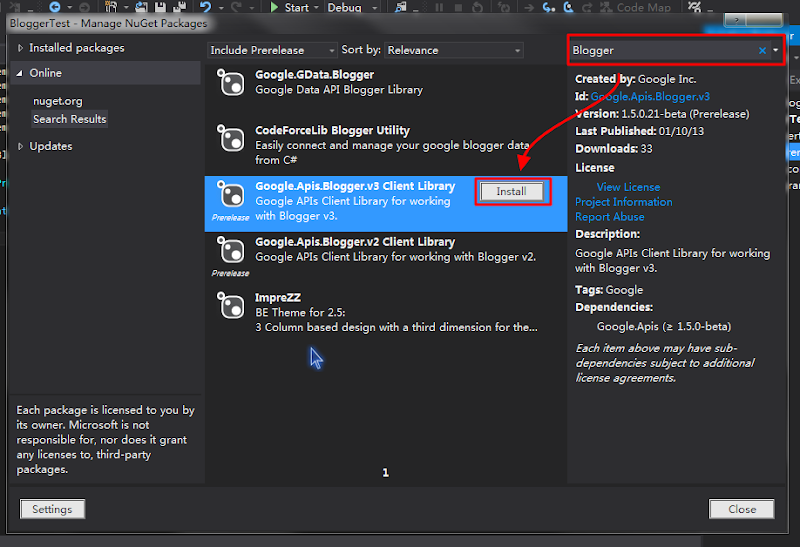Click the Save icon in Visual Studio toolbar

pos(160,7)
